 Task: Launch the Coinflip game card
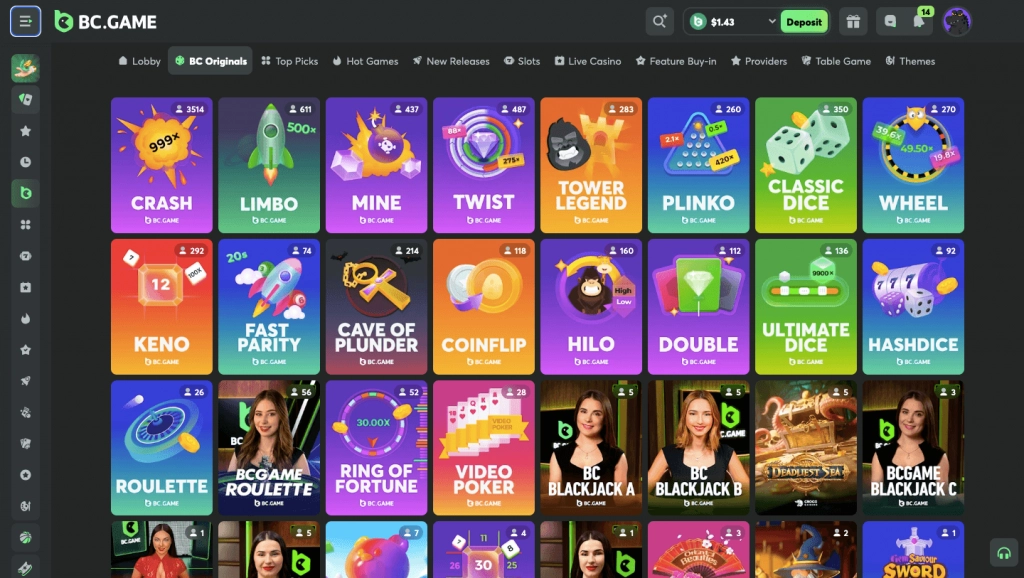pyautogui.click(x=484, y=307)
